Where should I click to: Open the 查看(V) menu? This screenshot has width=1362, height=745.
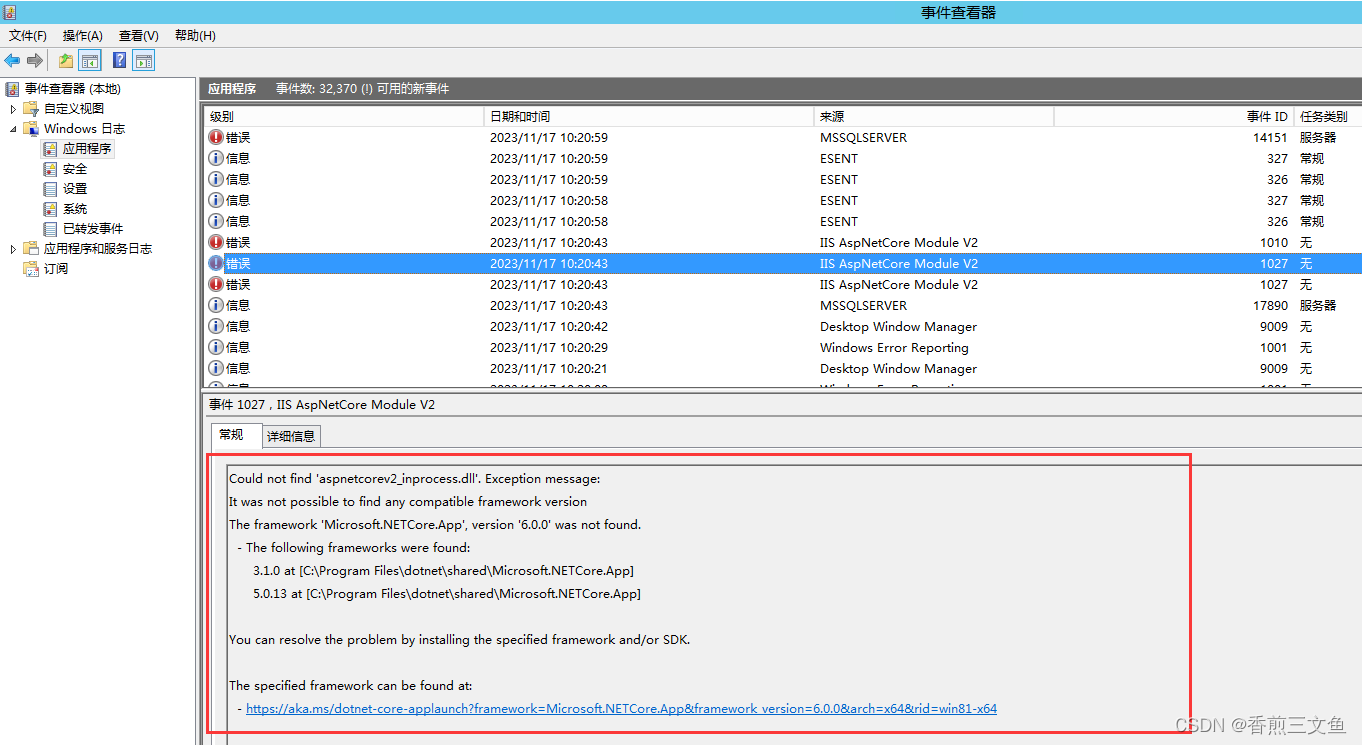click(x=139, y=35)
